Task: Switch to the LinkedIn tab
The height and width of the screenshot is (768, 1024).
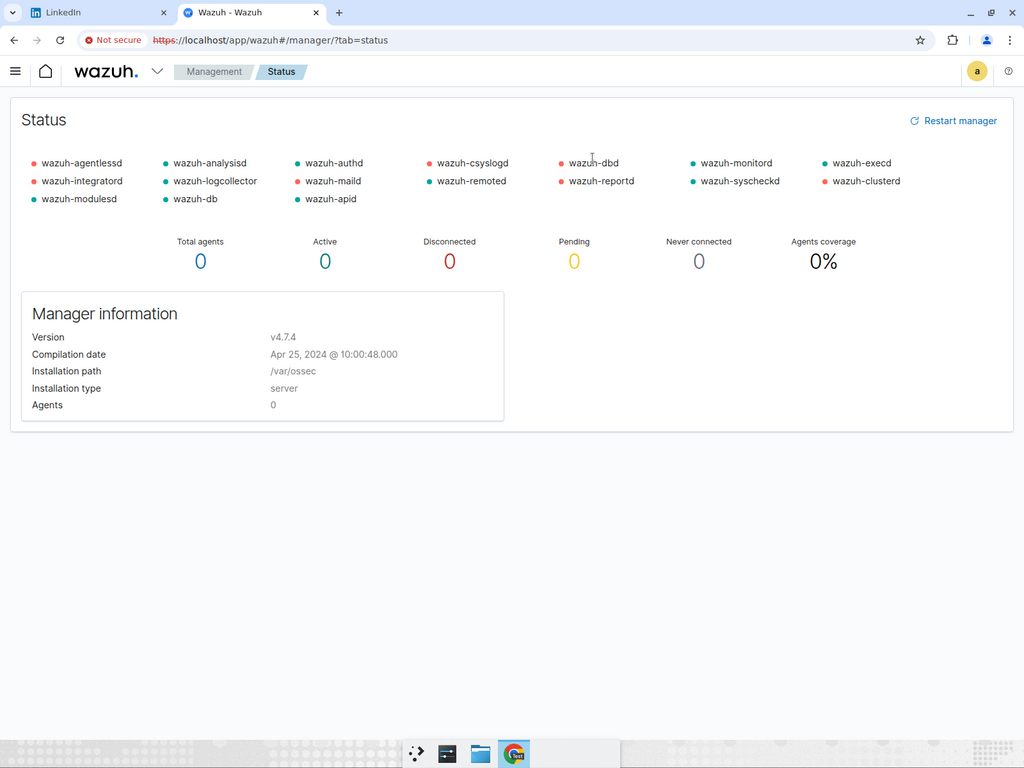Action: tap(98, 12)
